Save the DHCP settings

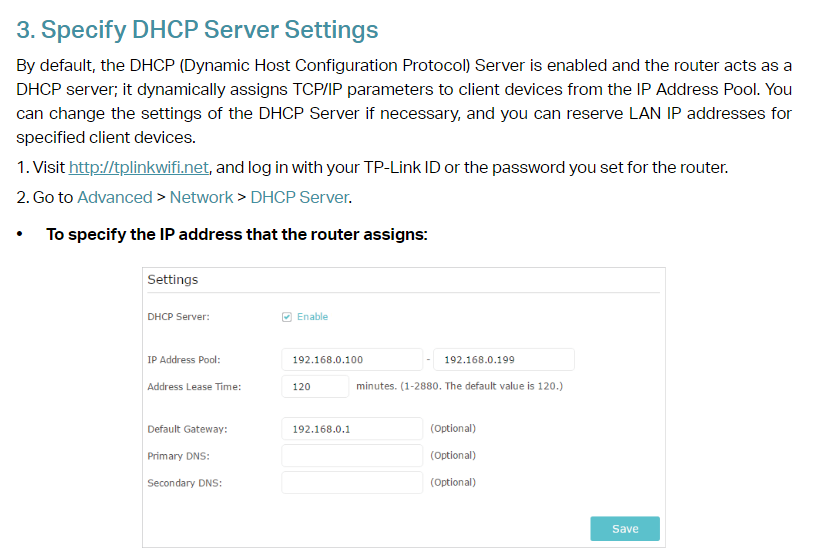625,528
